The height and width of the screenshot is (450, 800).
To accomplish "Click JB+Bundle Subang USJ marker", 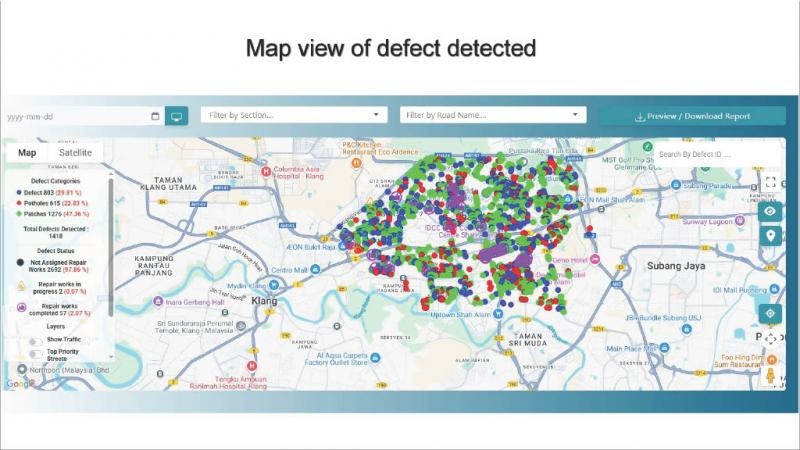I will 686,329.
